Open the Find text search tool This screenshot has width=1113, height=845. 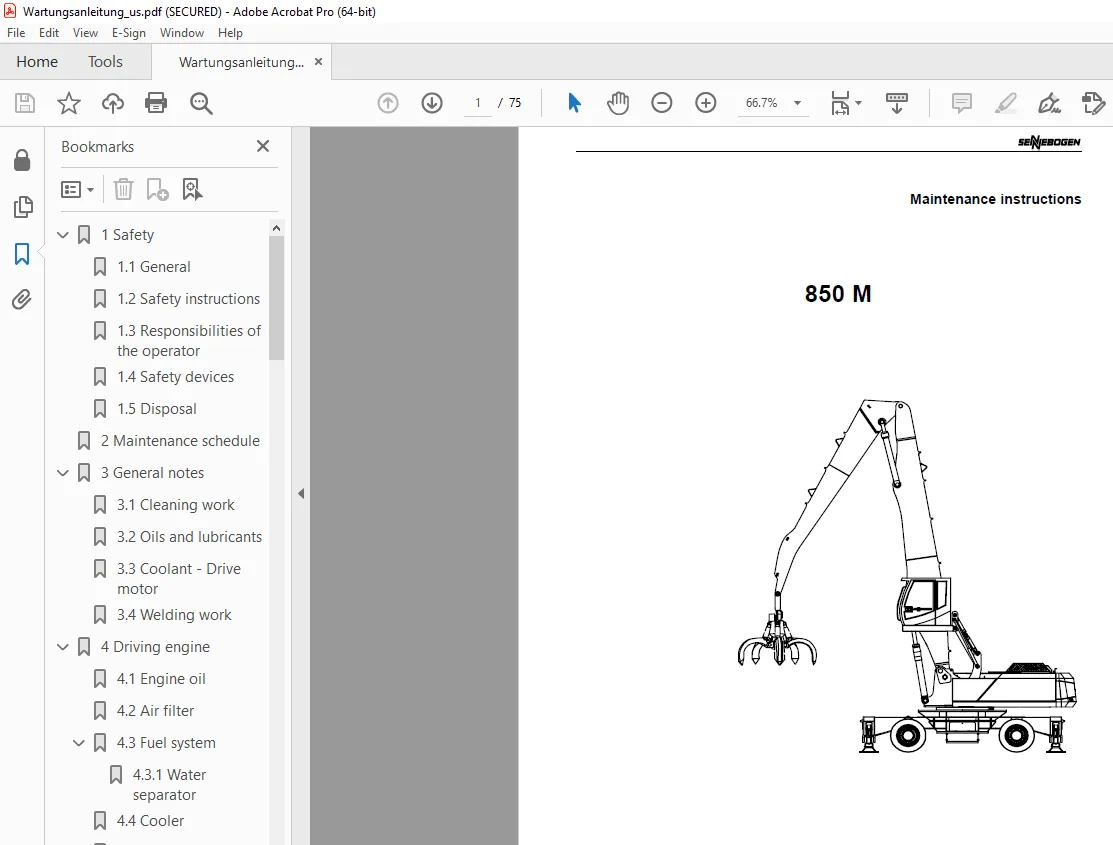(201, 103)
